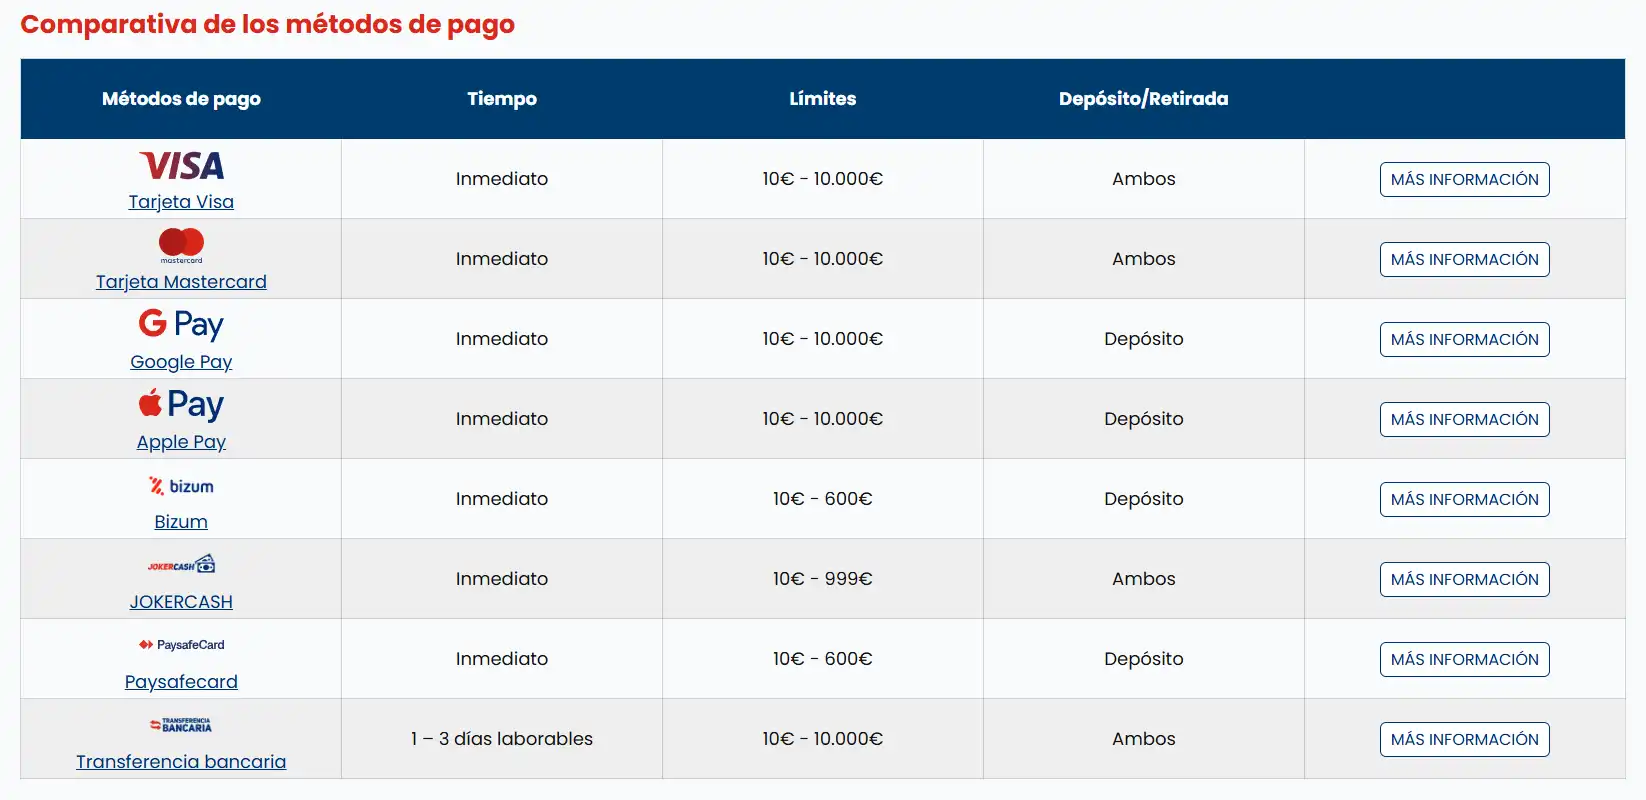Image resolution: width=1646 pixels, height=800 pixels.
Task: Click 'Ambos' in the Tarjeta Mastercard row
Action: coord(1144,259)
